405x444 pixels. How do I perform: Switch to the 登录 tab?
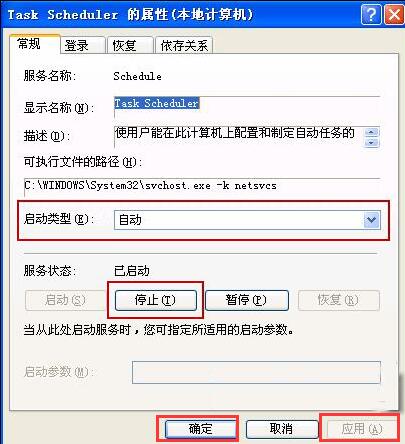[x=83, y=45]
